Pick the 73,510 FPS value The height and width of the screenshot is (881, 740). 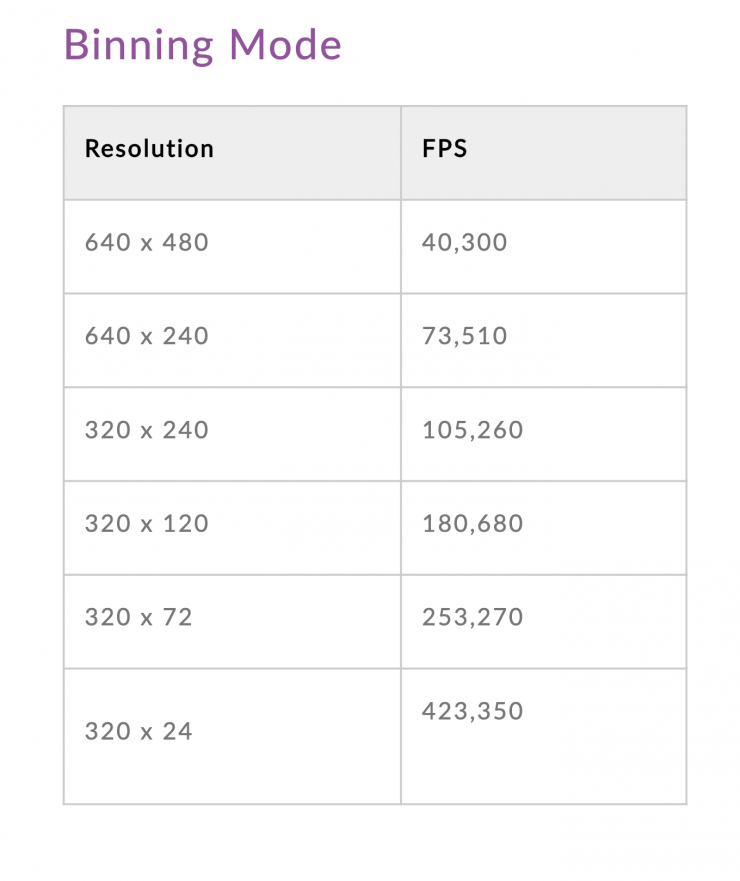465,336
